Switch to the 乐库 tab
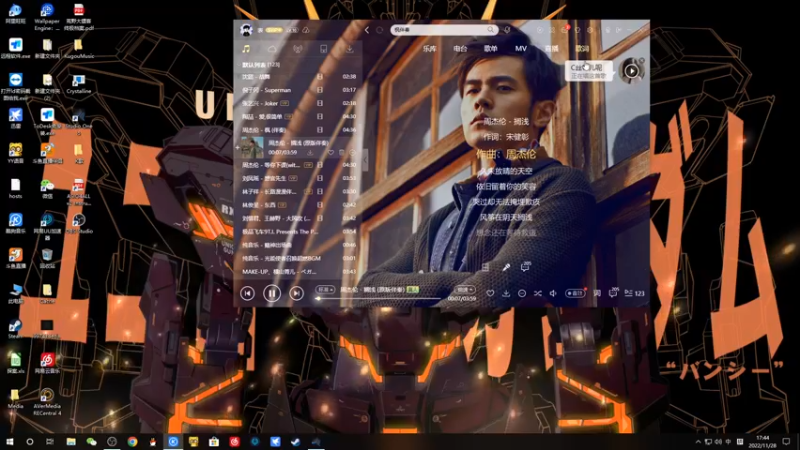This screenshot has height=450, width=800. 430,48
